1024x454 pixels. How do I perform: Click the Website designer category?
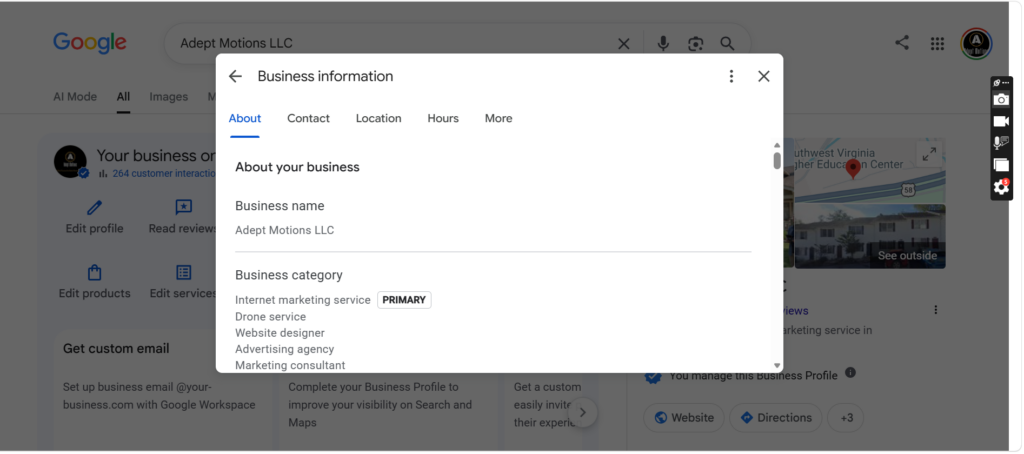(x=280, y=333)
